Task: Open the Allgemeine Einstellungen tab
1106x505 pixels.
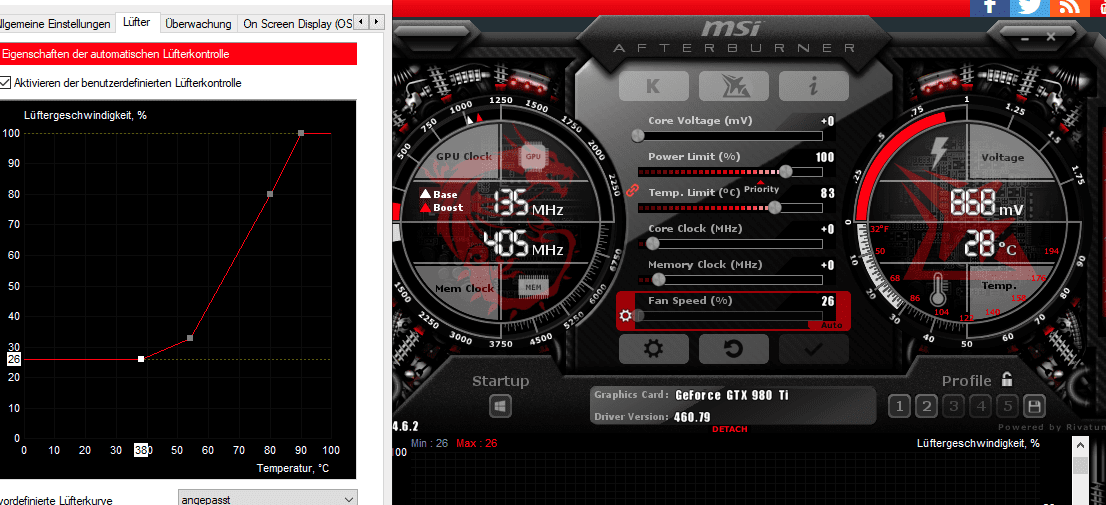Action: (56, 23)
